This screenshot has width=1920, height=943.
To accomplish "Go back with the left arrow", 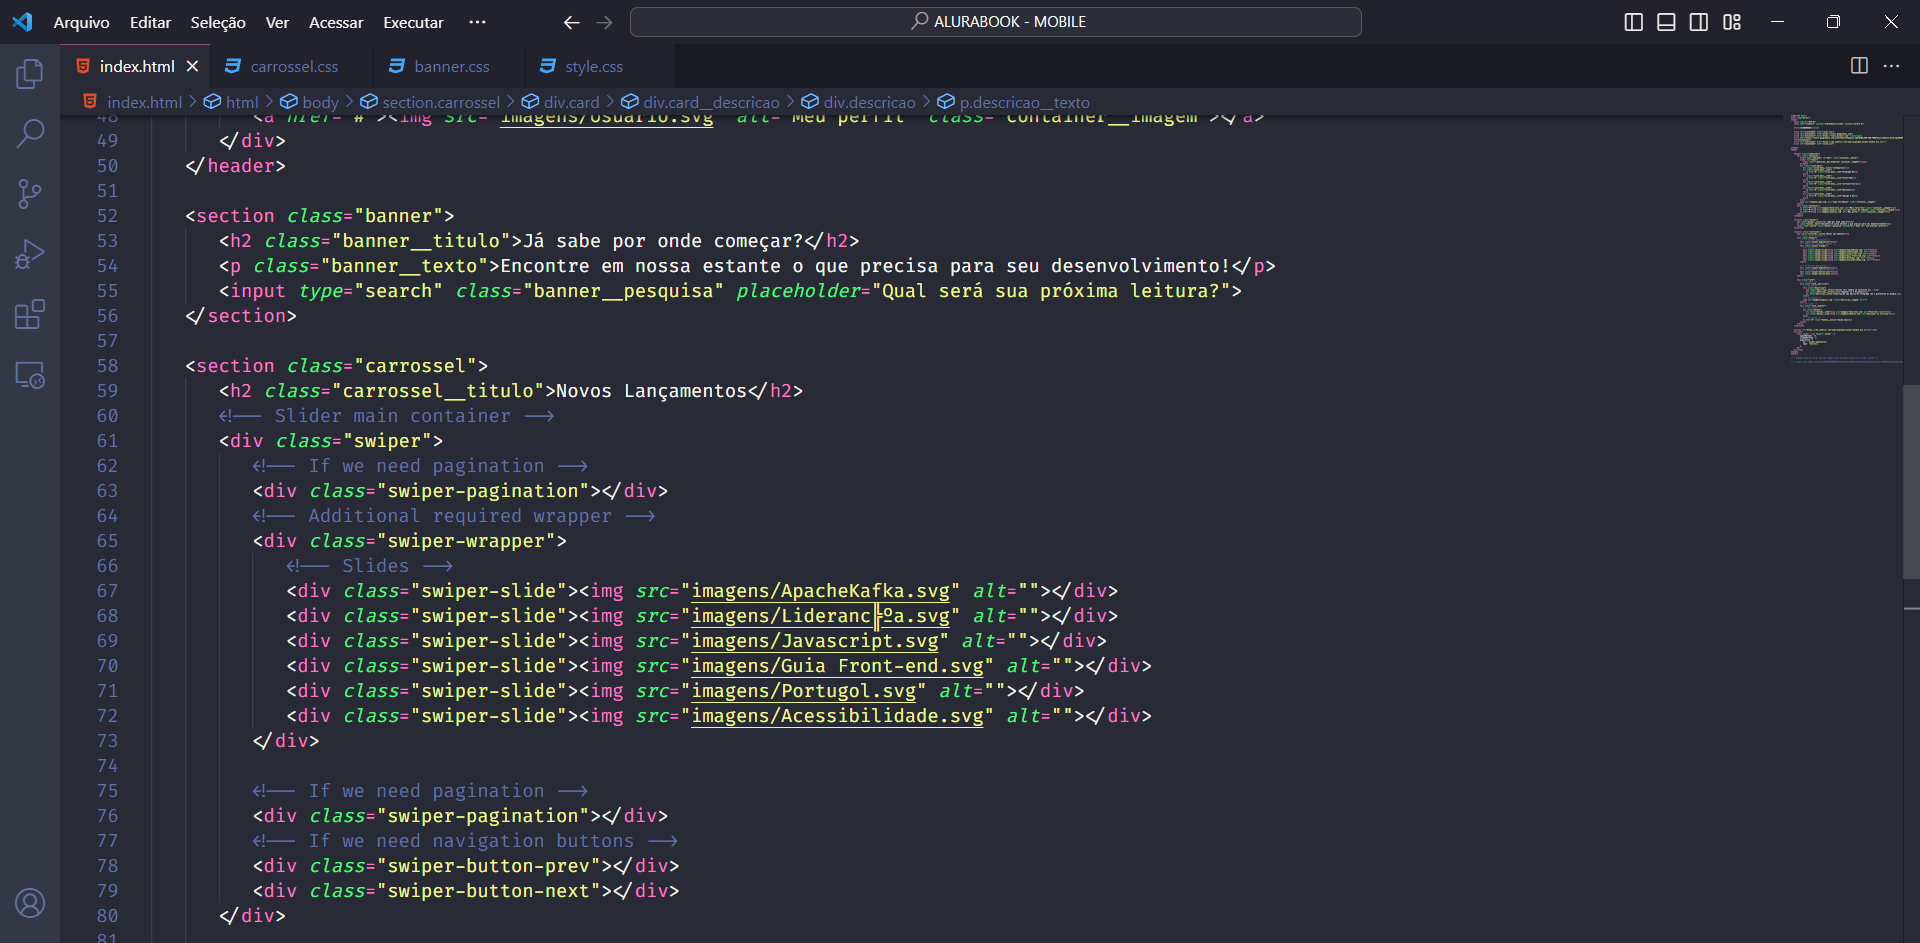I will pyautogui.click(x=571, y=22).
